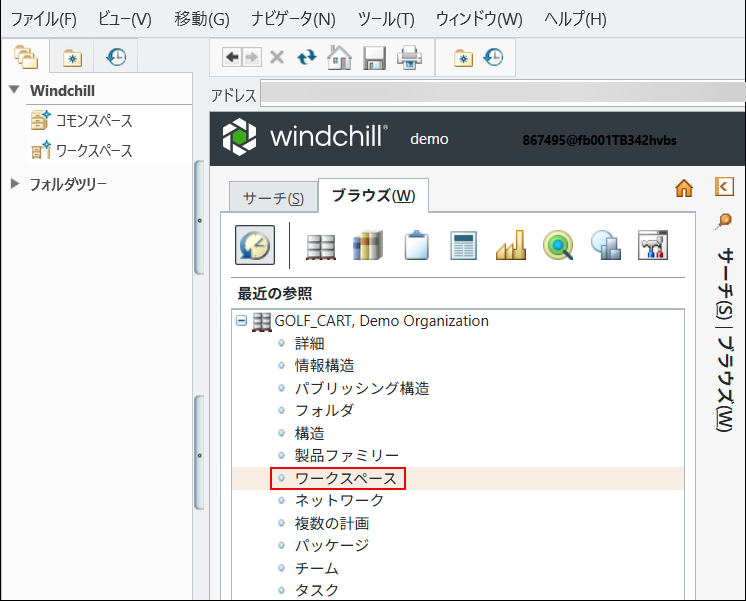Open the 複数の計画 link

point(332,523)
